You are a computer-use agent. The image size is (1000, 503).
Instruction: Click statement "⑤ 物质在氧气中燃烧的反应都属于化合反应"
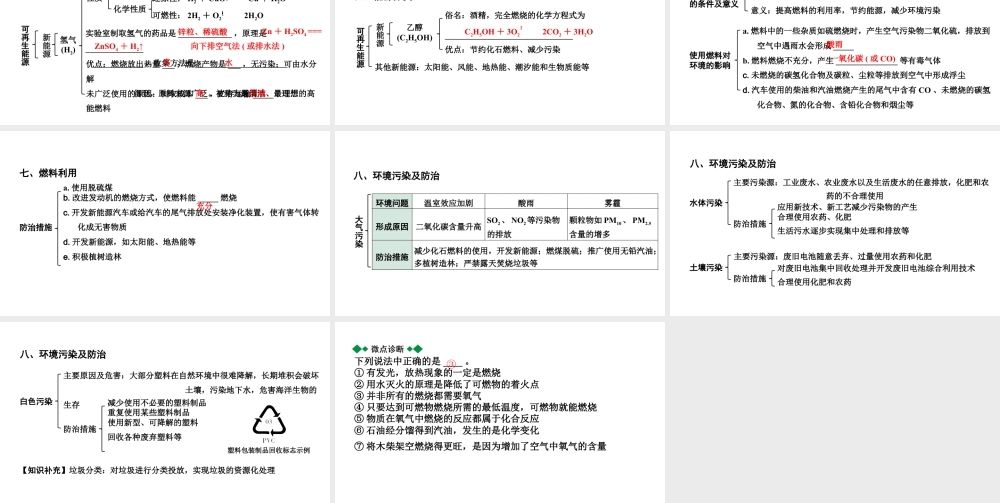click(446, 418)
